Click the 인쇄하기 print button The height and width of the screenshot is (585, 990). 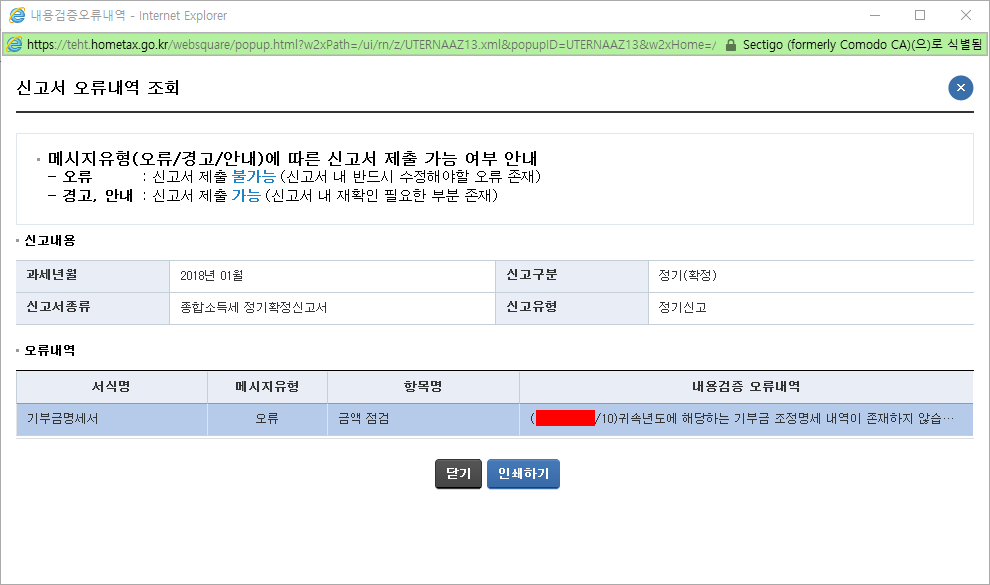[523, 474]
